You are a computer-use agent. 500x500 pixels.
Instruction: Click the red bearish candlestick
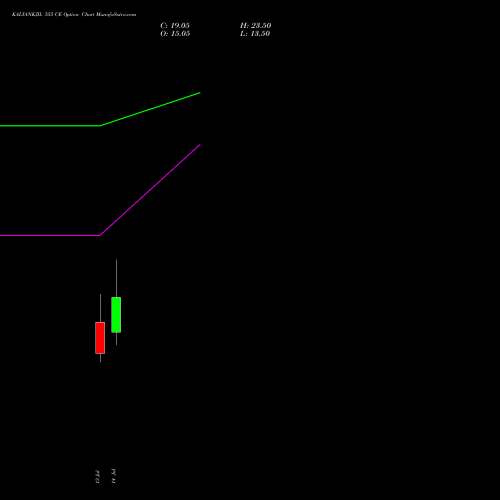[x=100, y=338]
